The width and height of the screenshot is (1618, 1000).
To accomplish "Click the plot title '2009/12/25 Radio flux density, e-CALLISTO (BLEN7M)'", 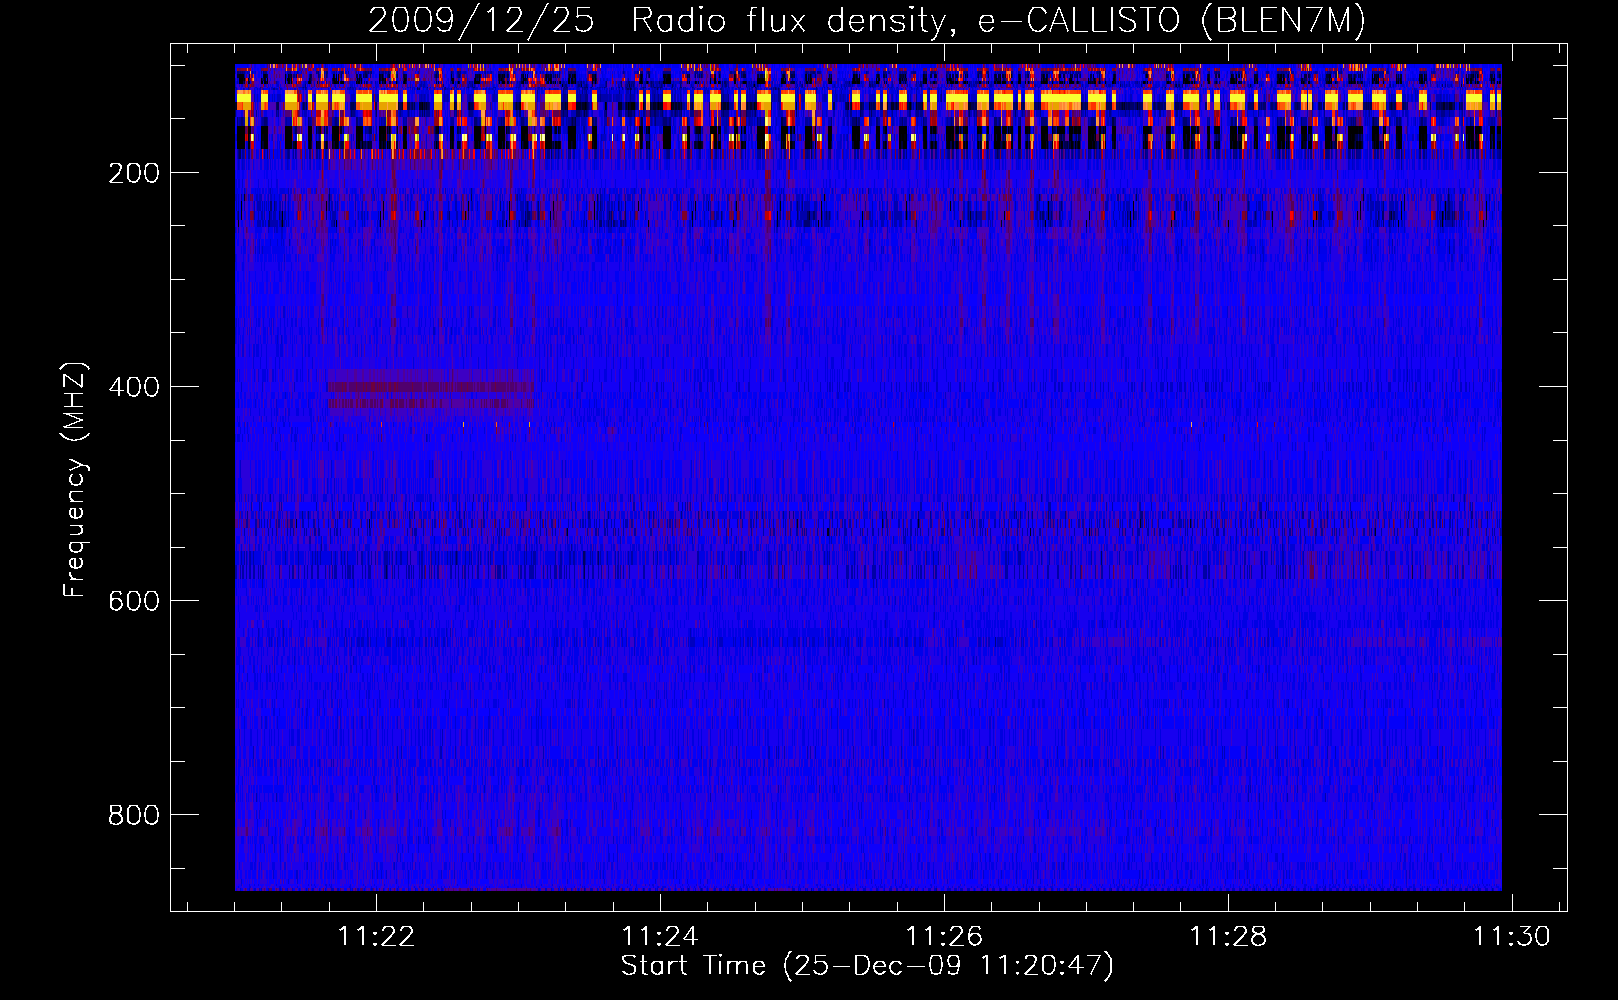I will [867, 21].
